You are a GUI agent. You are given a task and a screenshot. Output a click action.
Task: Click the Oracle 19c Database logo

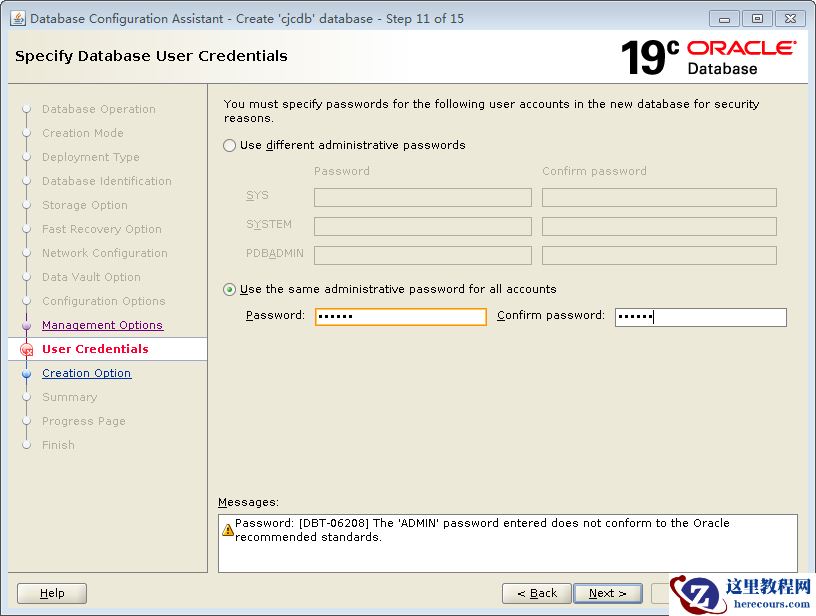pyautogui.click(x=708, y=57)
